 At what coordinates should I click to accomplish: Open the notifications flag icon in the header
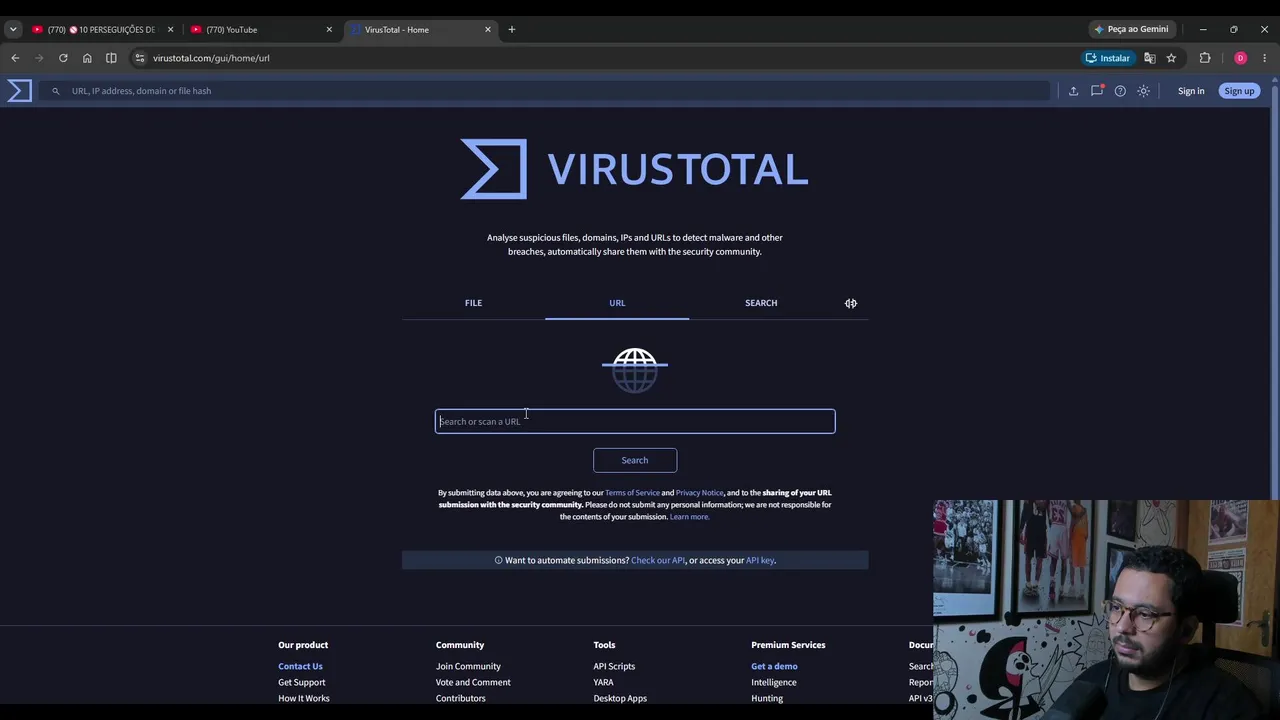coord(1097,91)
